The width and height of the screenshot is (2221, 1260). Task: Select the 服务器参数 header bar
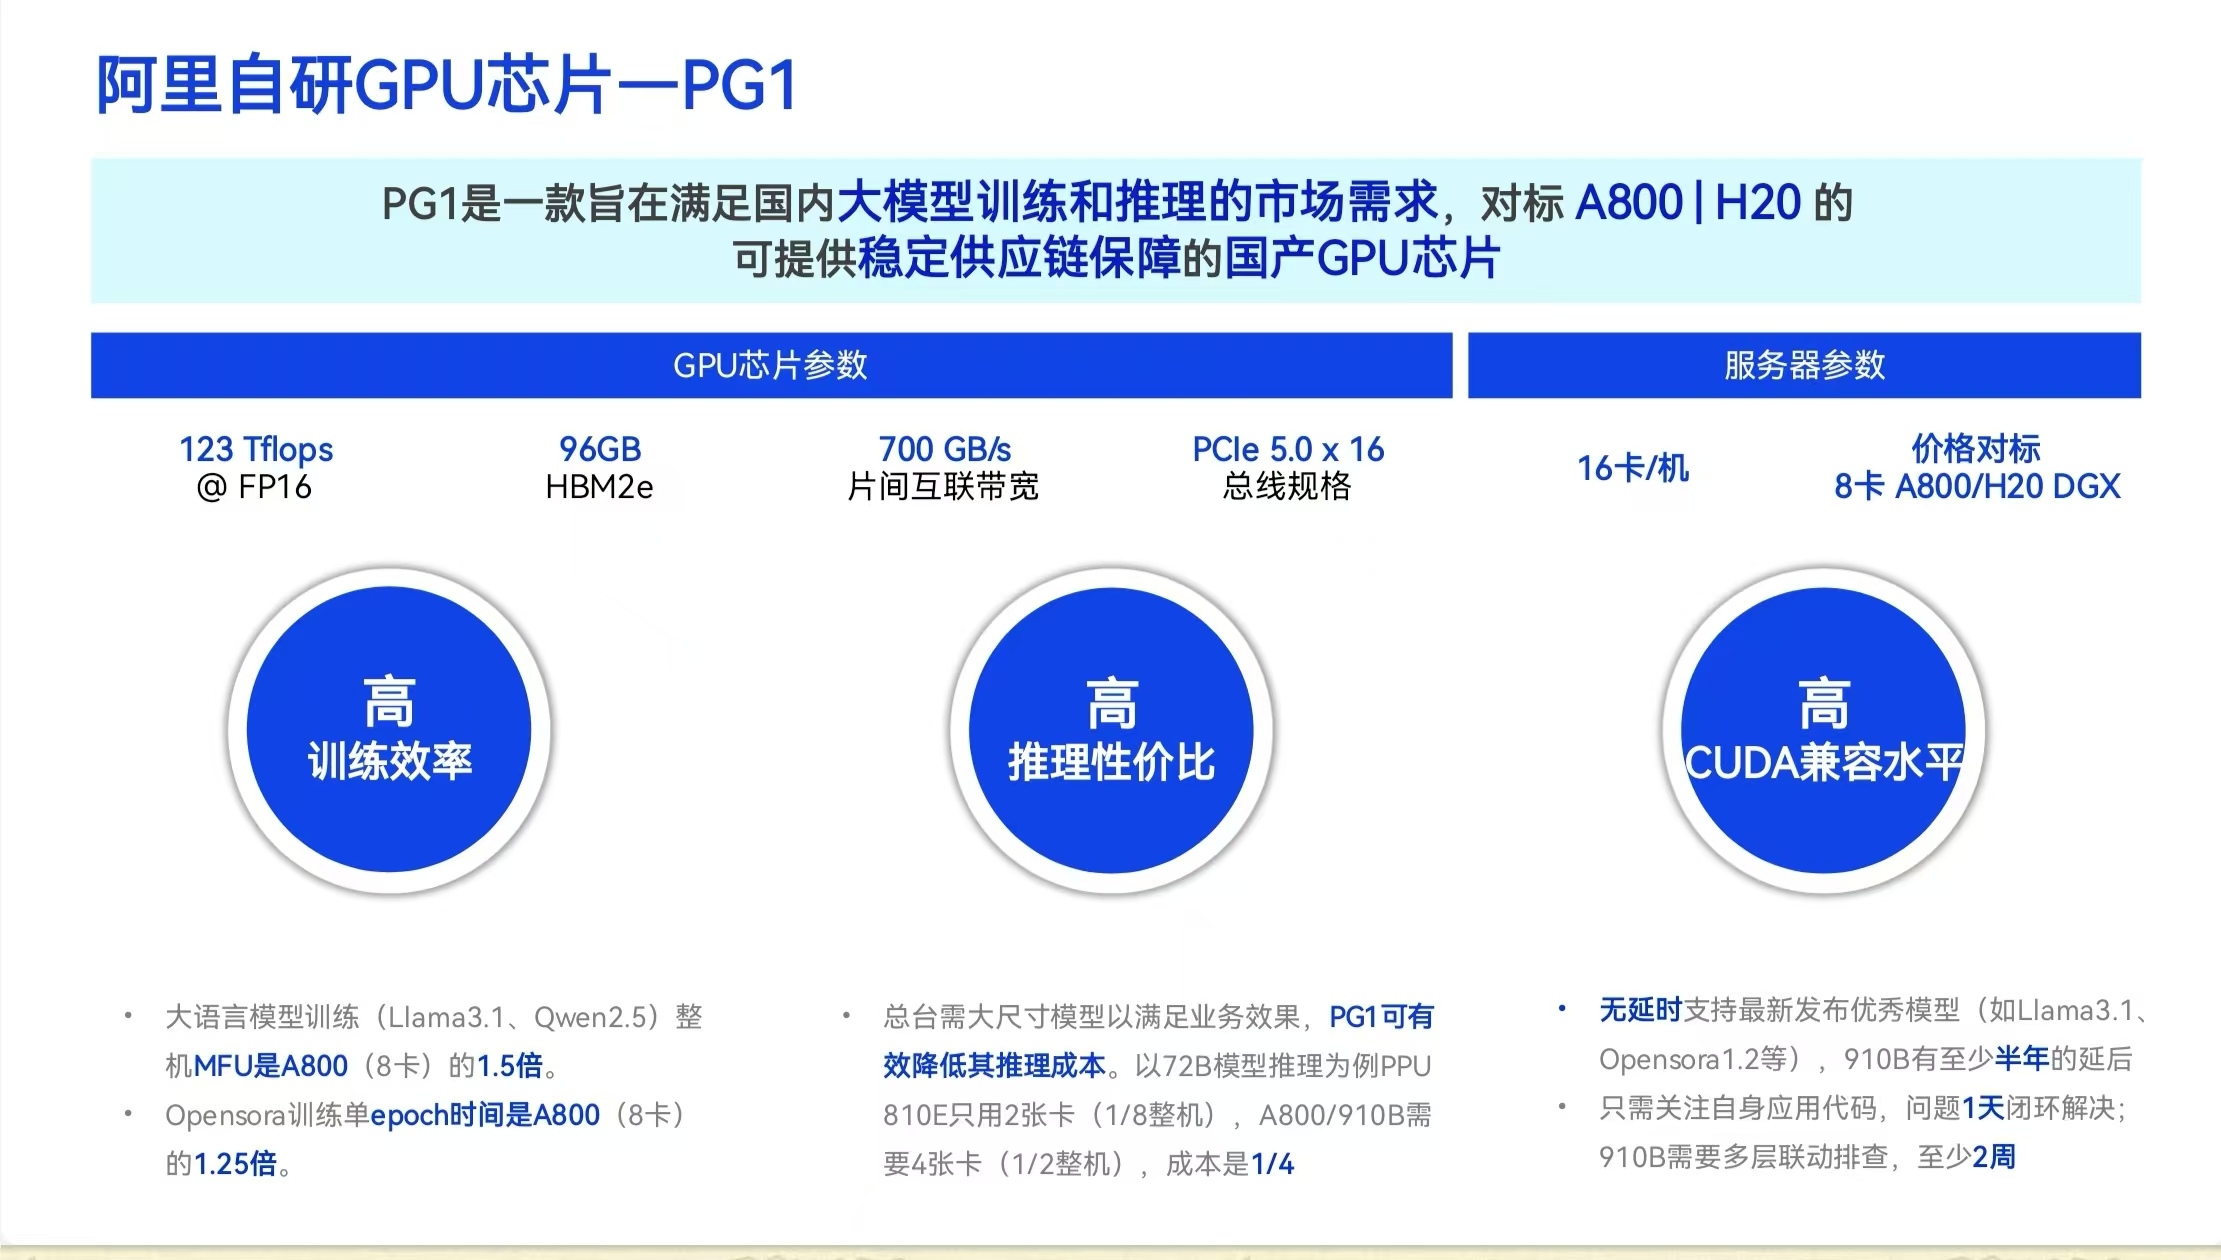click(1804, 365)
